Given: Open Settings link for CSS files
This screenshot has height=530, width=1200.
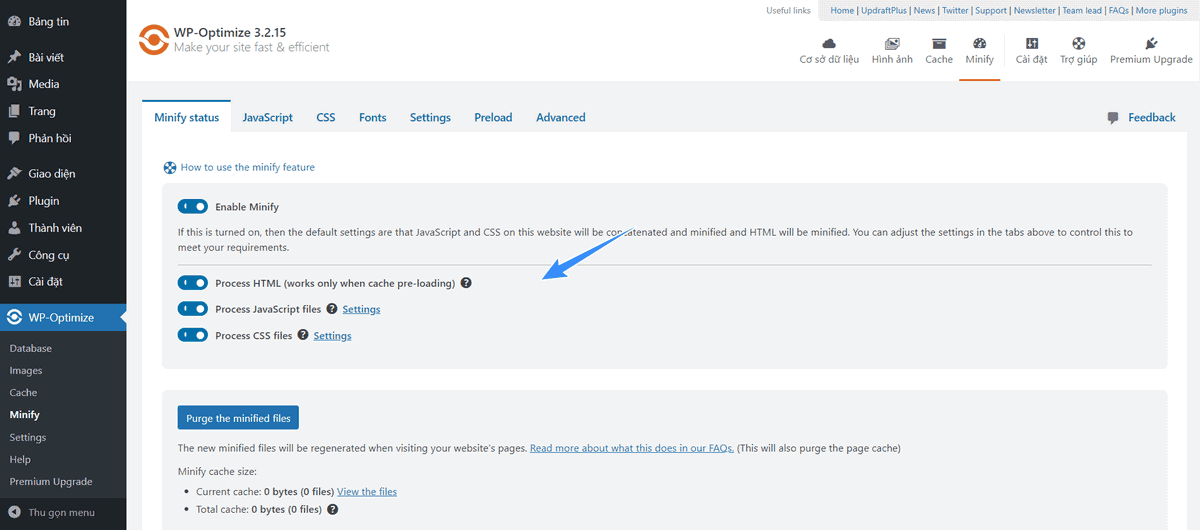Looking at the screenshot, I should (332, 336).
